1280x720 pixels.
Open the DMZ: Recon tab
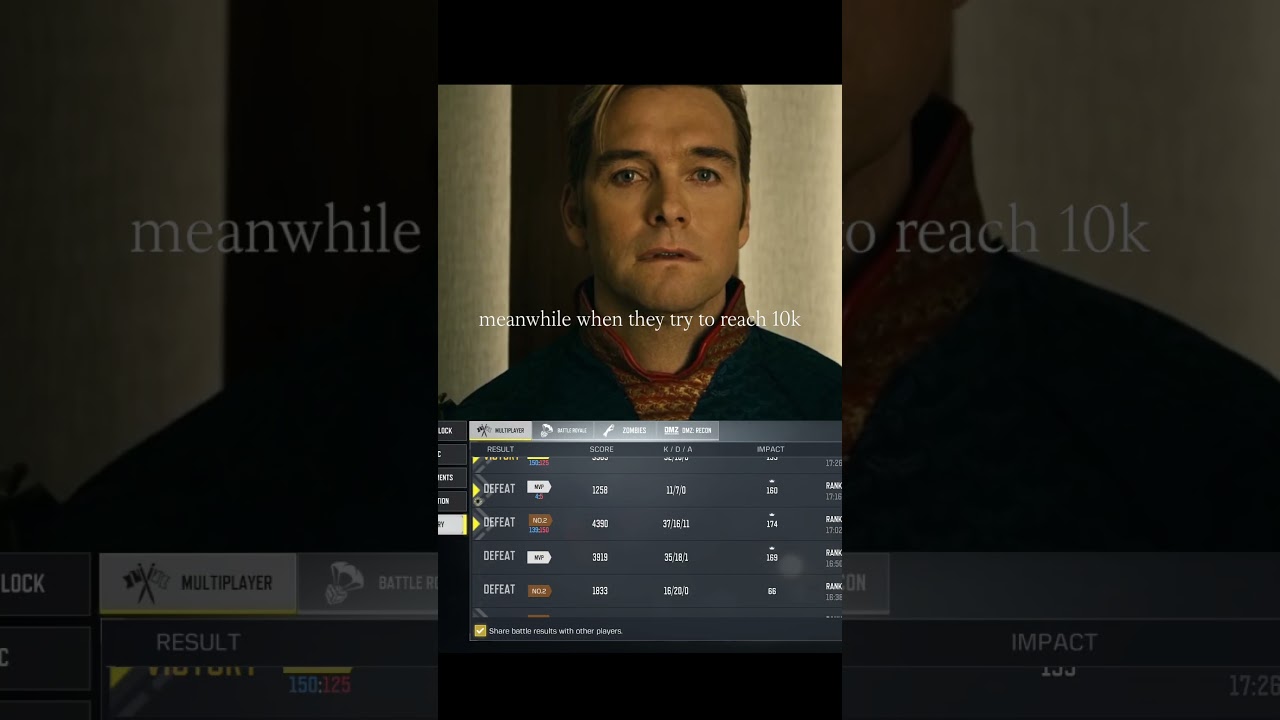pos(687,430)
